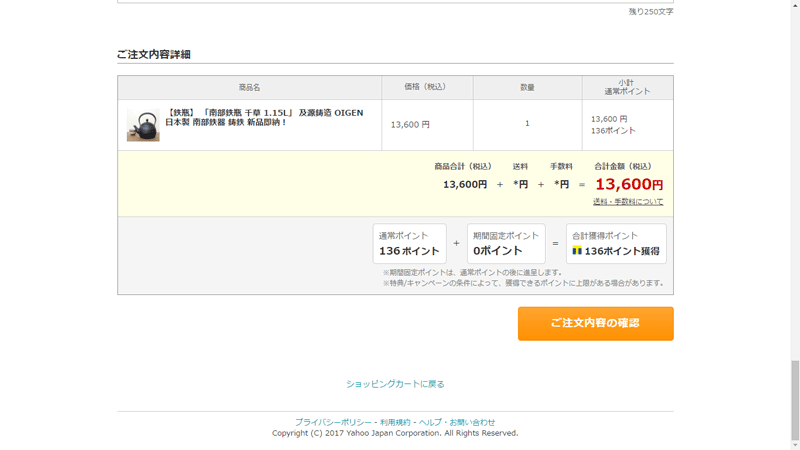The image size is (800, 450).
Task: Click the 送料 *円 shipping amount
Action: [520, 184]
